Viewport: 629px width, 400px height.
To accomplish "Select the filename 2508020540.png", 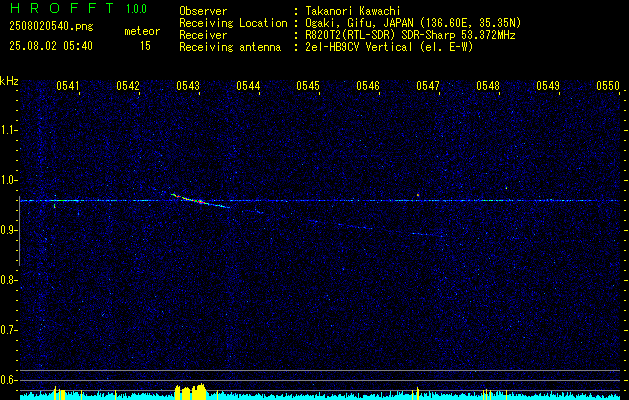I will pos(51,27).
